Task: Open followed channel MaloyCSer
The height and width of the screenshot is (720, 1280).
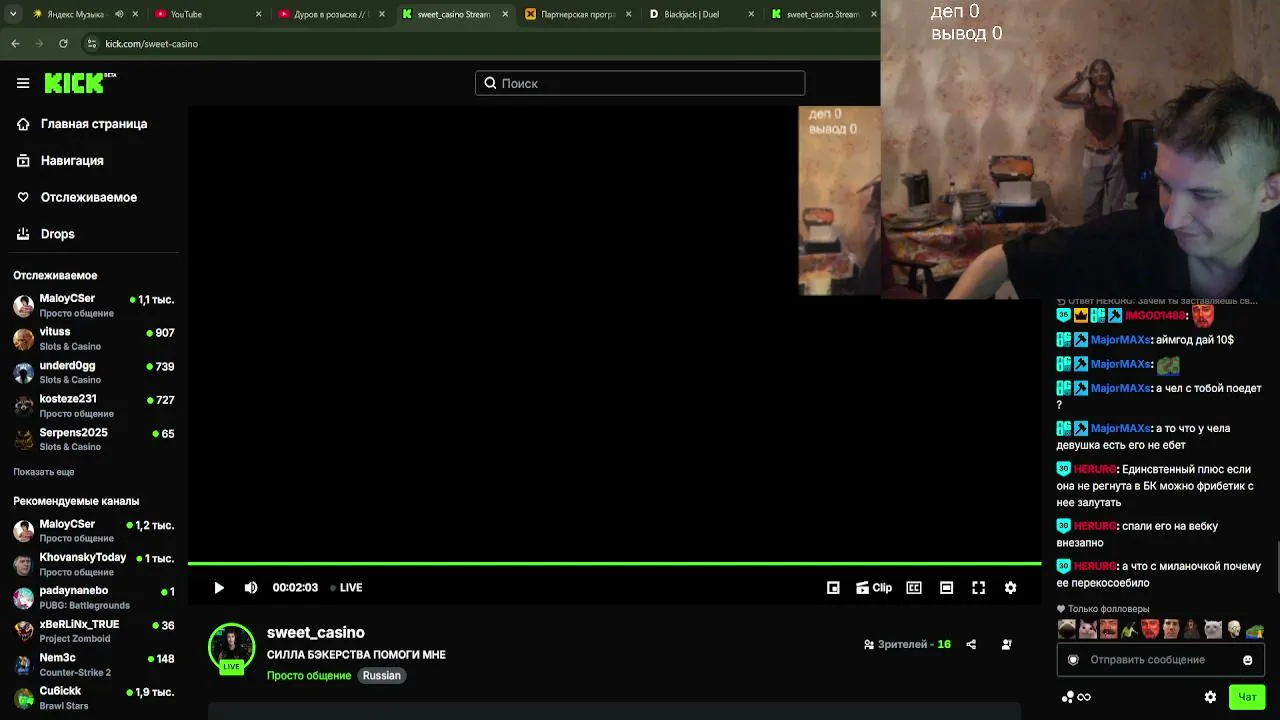Action: point(93,305)
